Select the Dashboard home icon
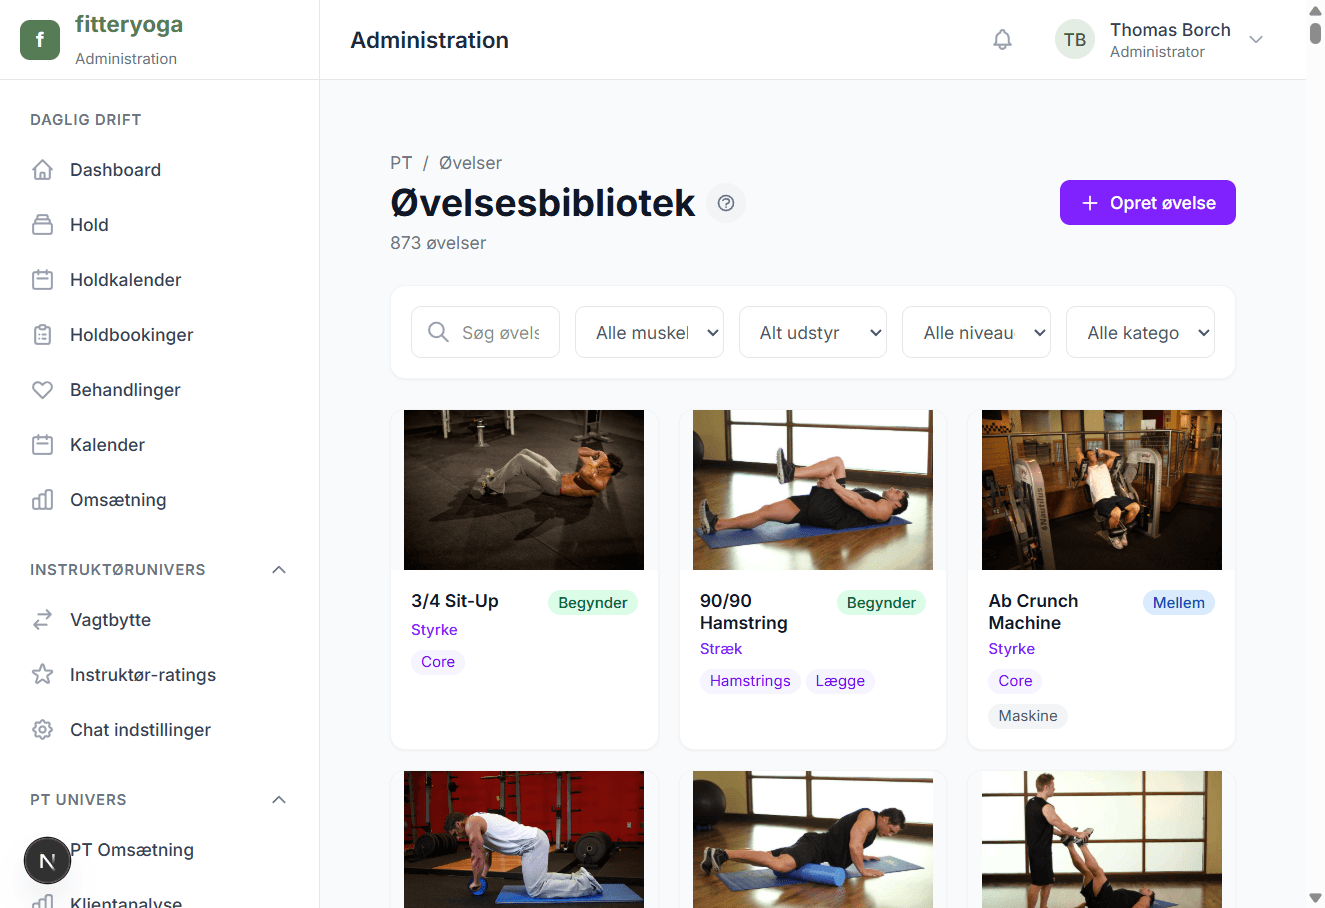 42,169
